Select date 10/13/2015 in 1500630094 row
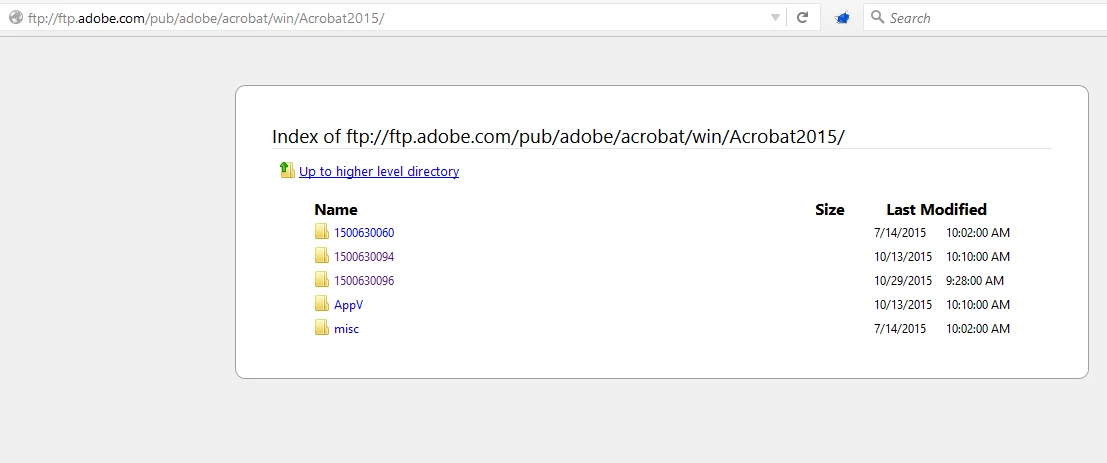Image resolution: width=1107 pixels, height=463 pixels. click(902, 257)
